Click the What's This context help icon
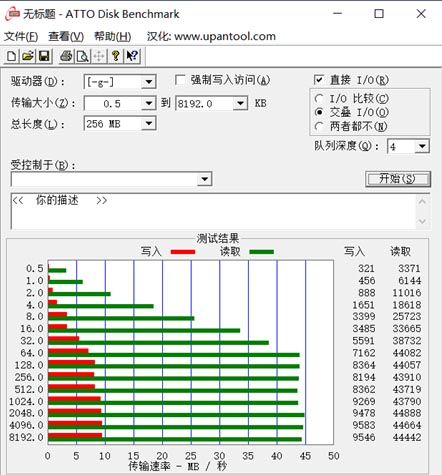Viewport: 442px width, 475px height. pyautogui.click(x=132, y=56)
